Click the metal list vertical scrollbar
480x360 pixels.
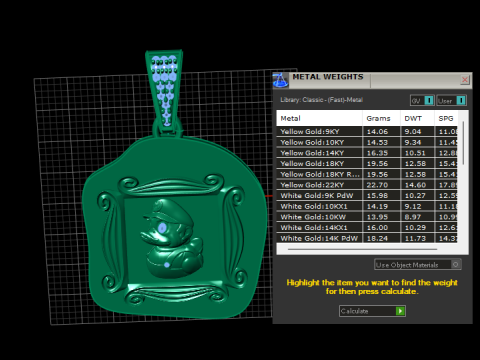coord(463,143)
